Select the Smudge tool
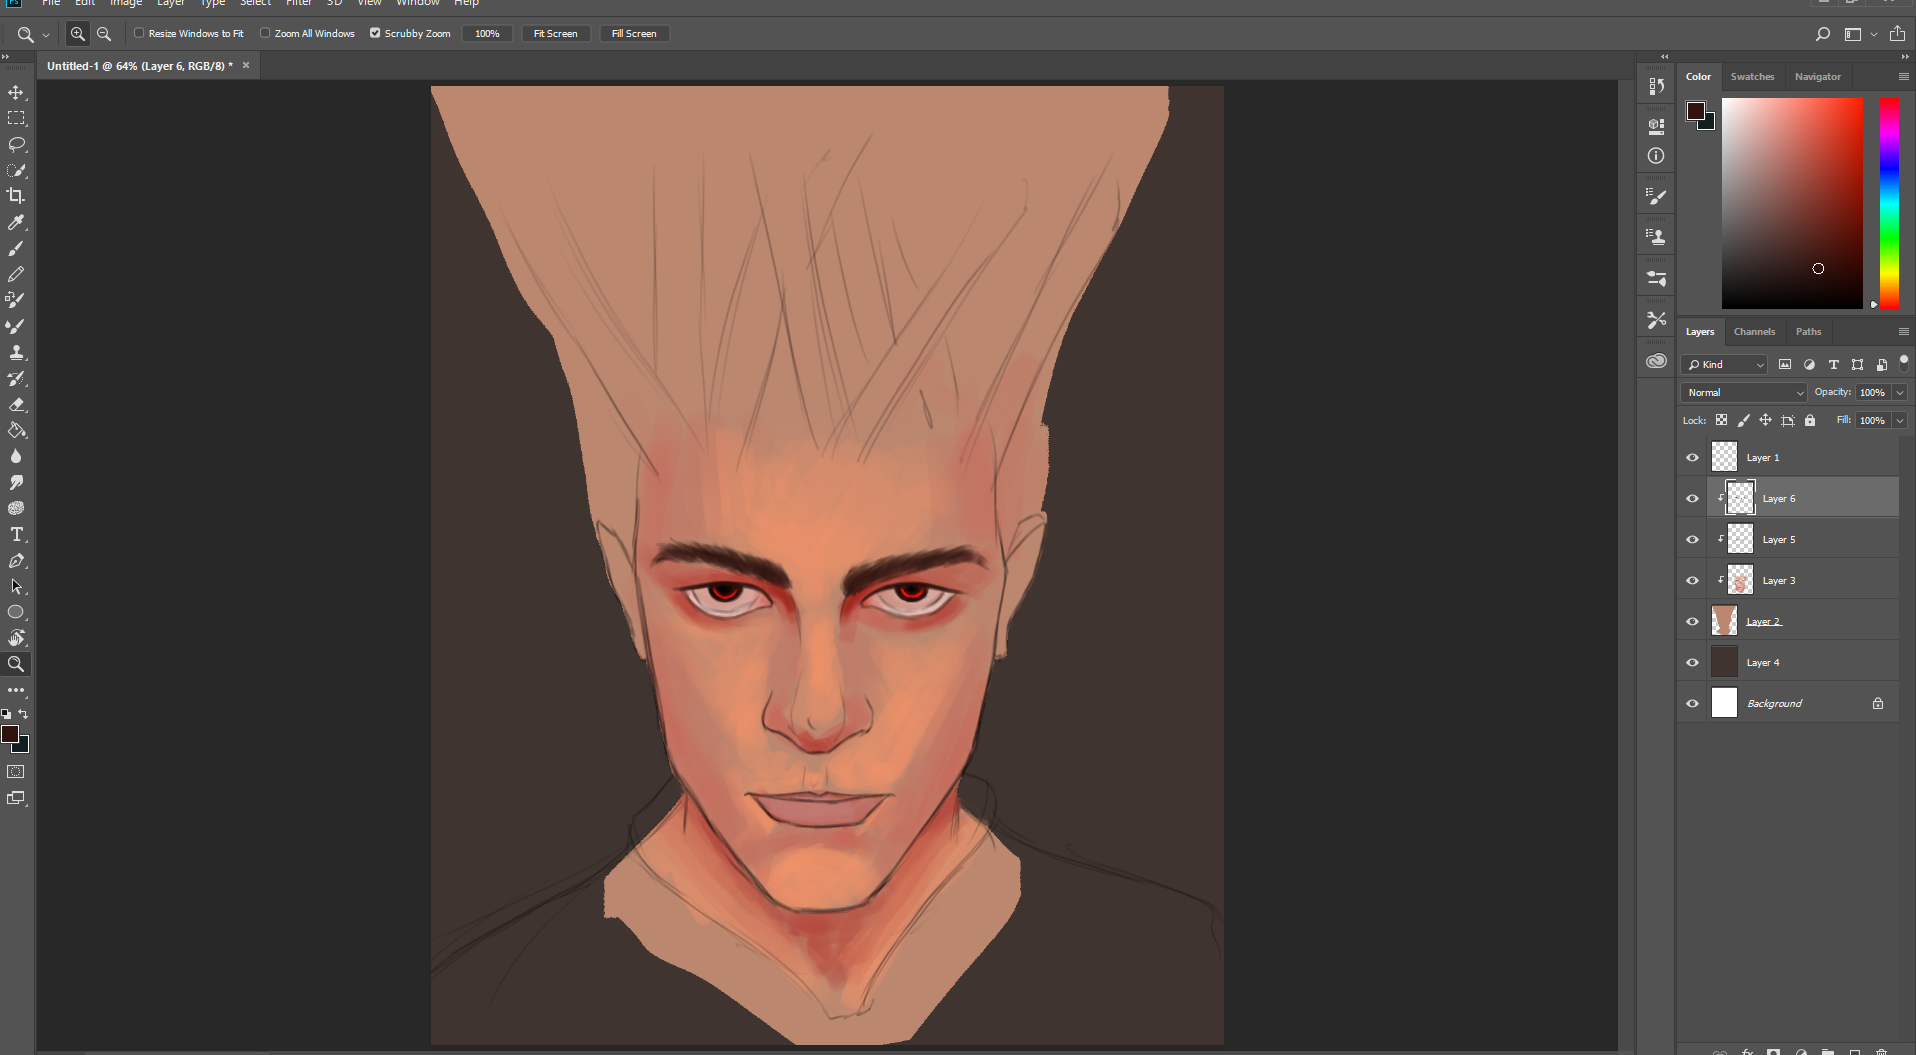 click(x=16, y=482)
